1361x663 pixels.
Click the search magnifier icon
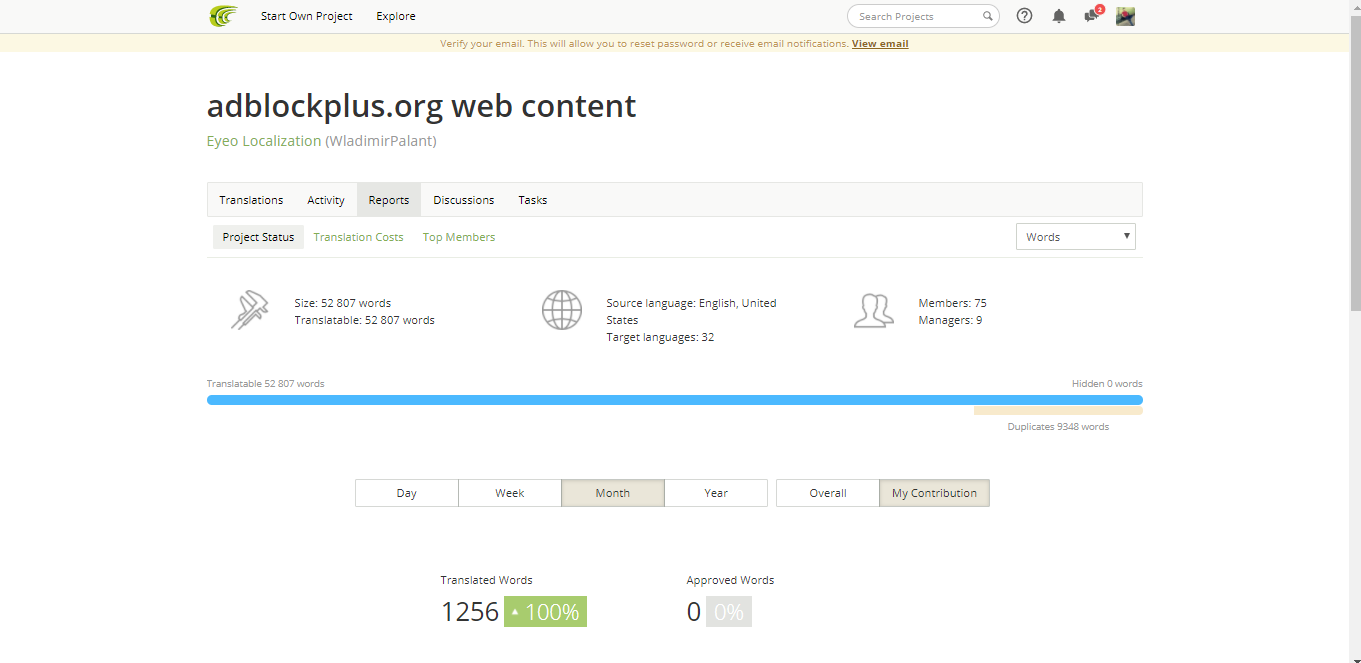987,16
